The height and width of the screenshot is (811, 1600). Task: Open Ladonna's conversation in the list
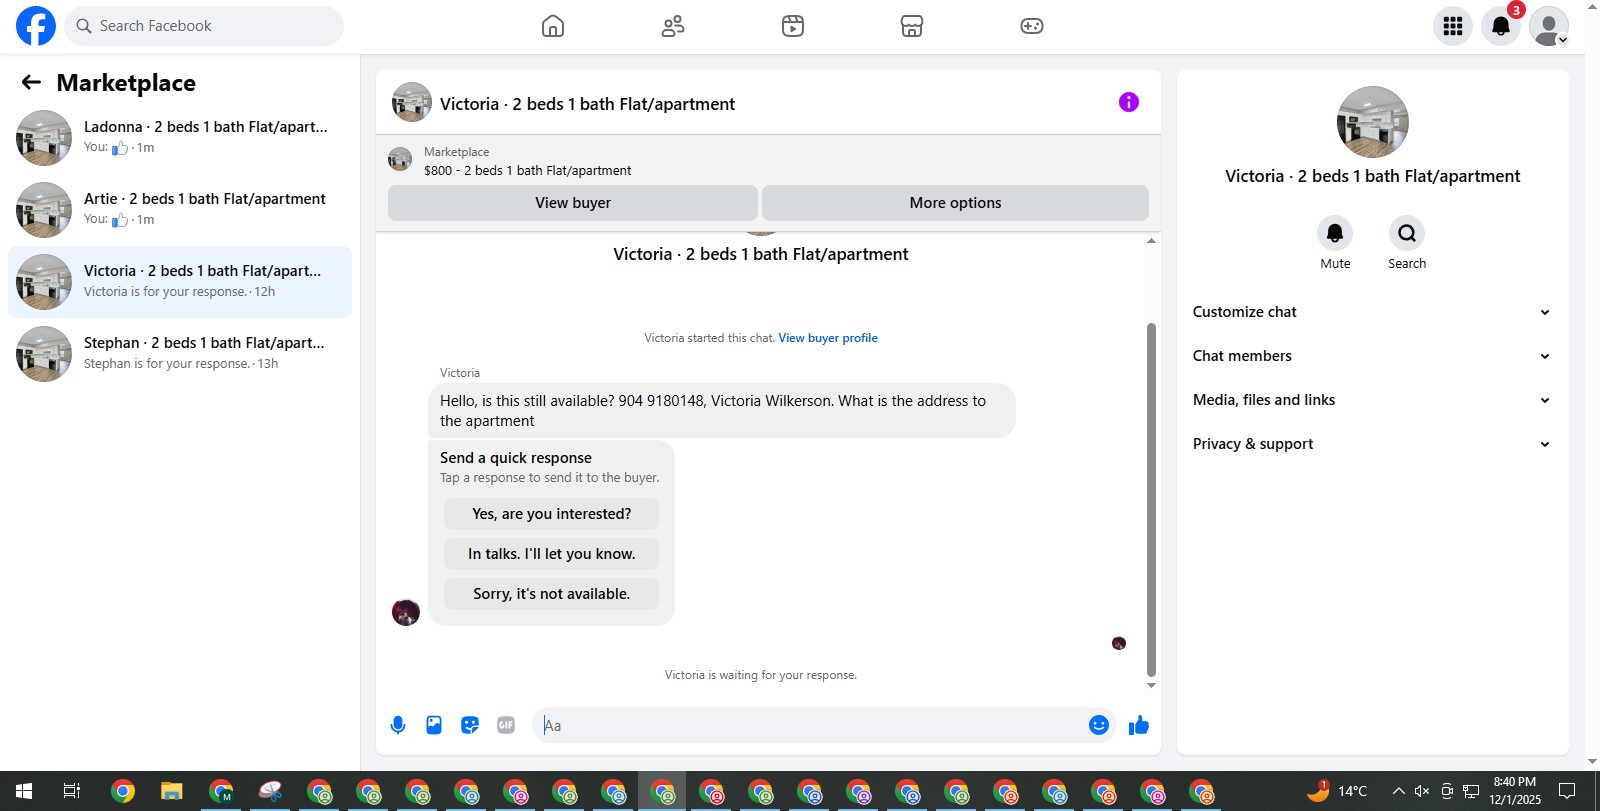[180, 138]
